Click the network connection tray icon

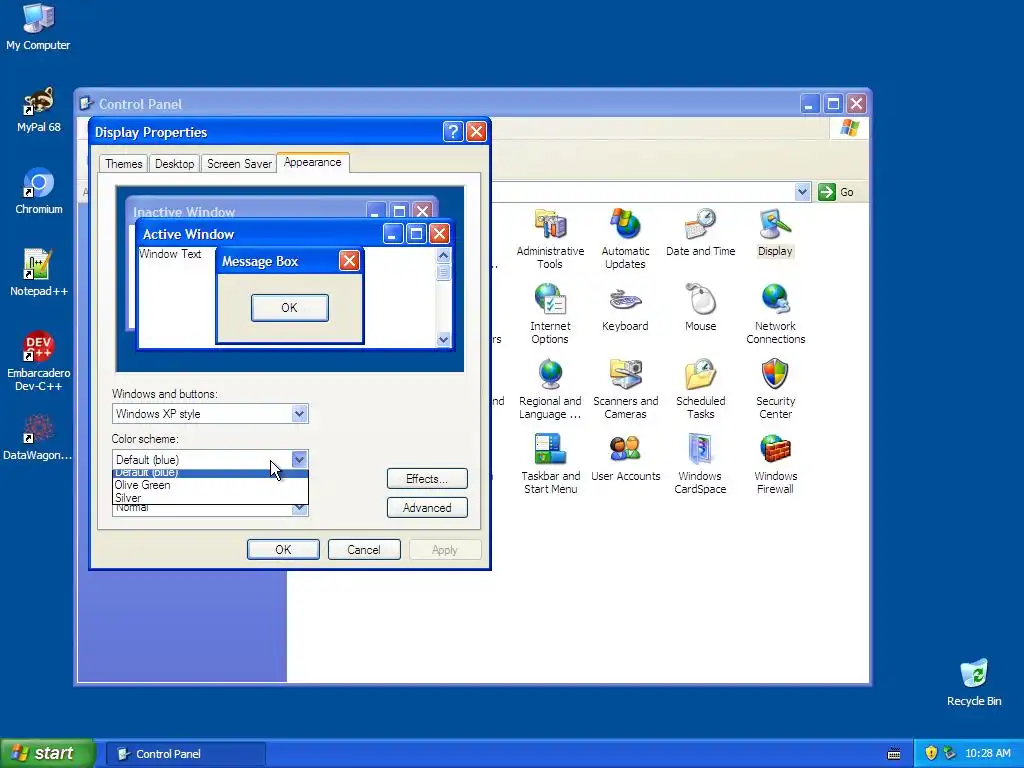click(x=950, y=753)
